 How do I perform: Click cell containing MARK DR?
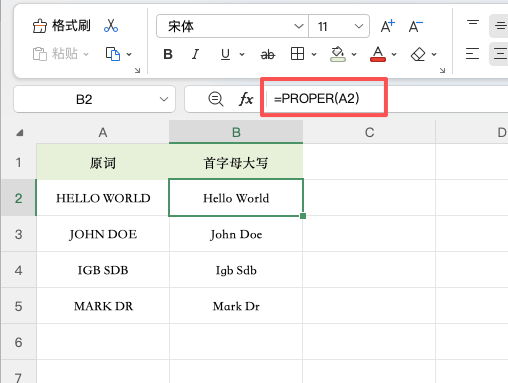pyautogui.click(x=103, y=306)
